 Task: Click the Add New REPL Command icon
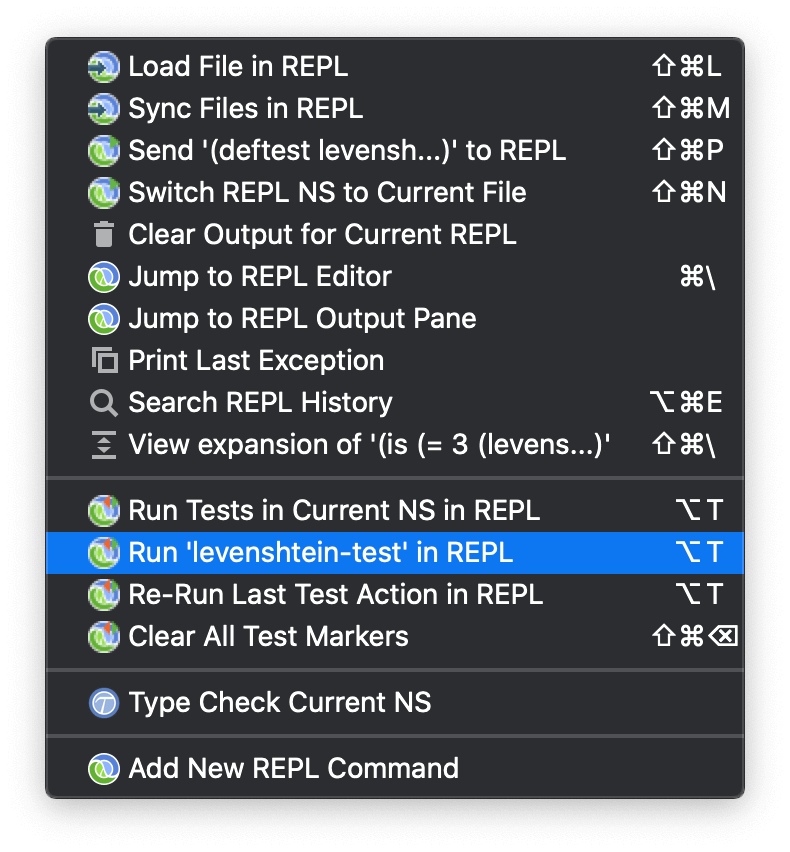point(103,769)
